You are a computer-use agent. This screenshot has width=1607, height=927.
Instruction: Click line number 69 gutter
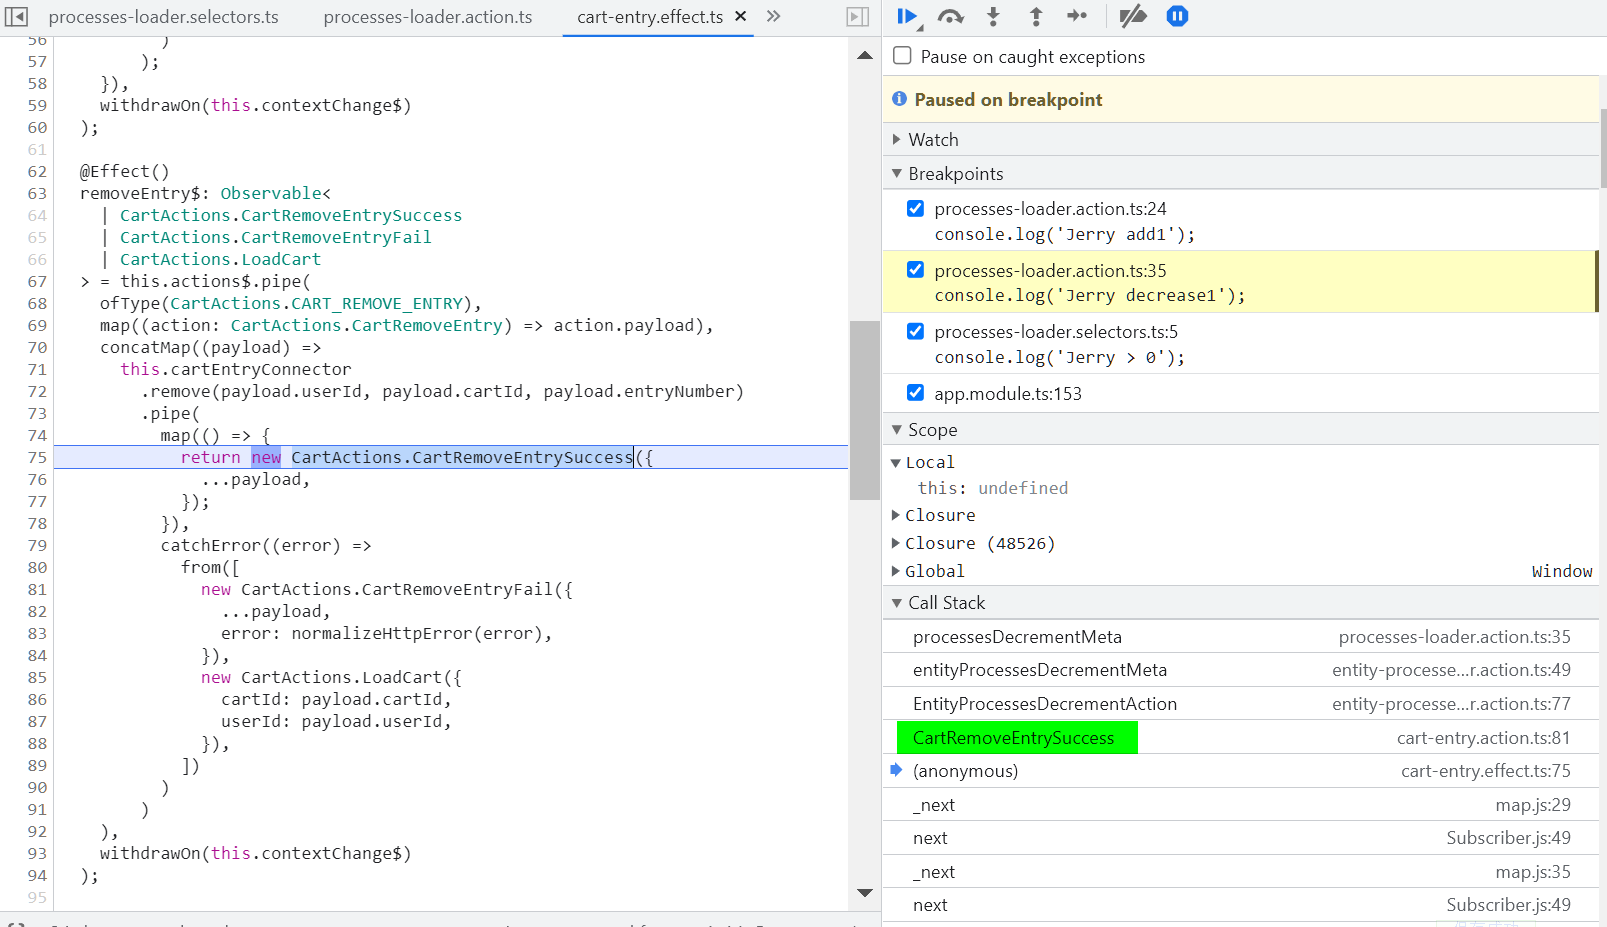point(37,325)
